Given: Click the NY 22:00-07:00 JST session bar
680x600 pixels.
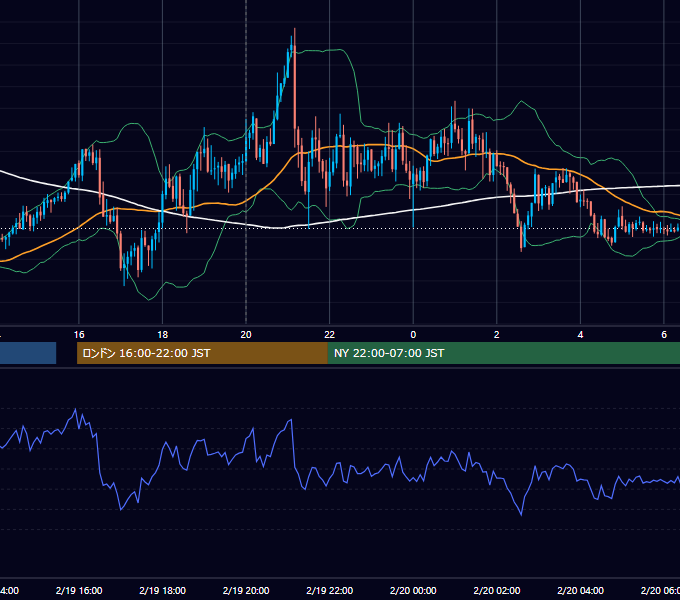Looking at the screenshot, I should (503, 353).
